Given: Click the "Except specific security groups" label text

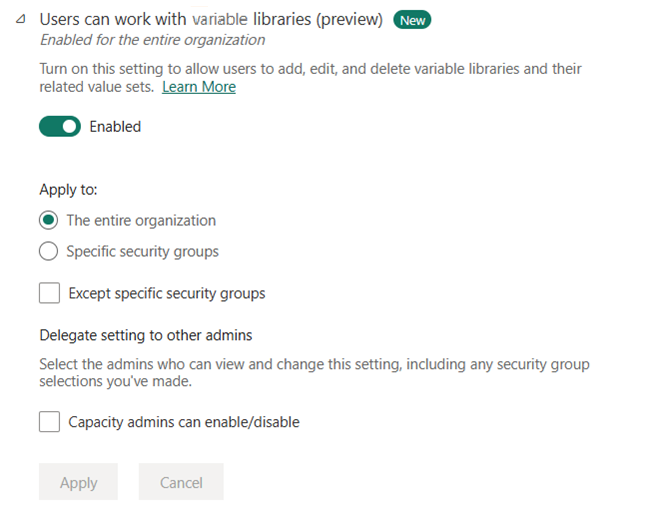Looking at the screenshot, I should pyautogui.click(x=166, y=294).
